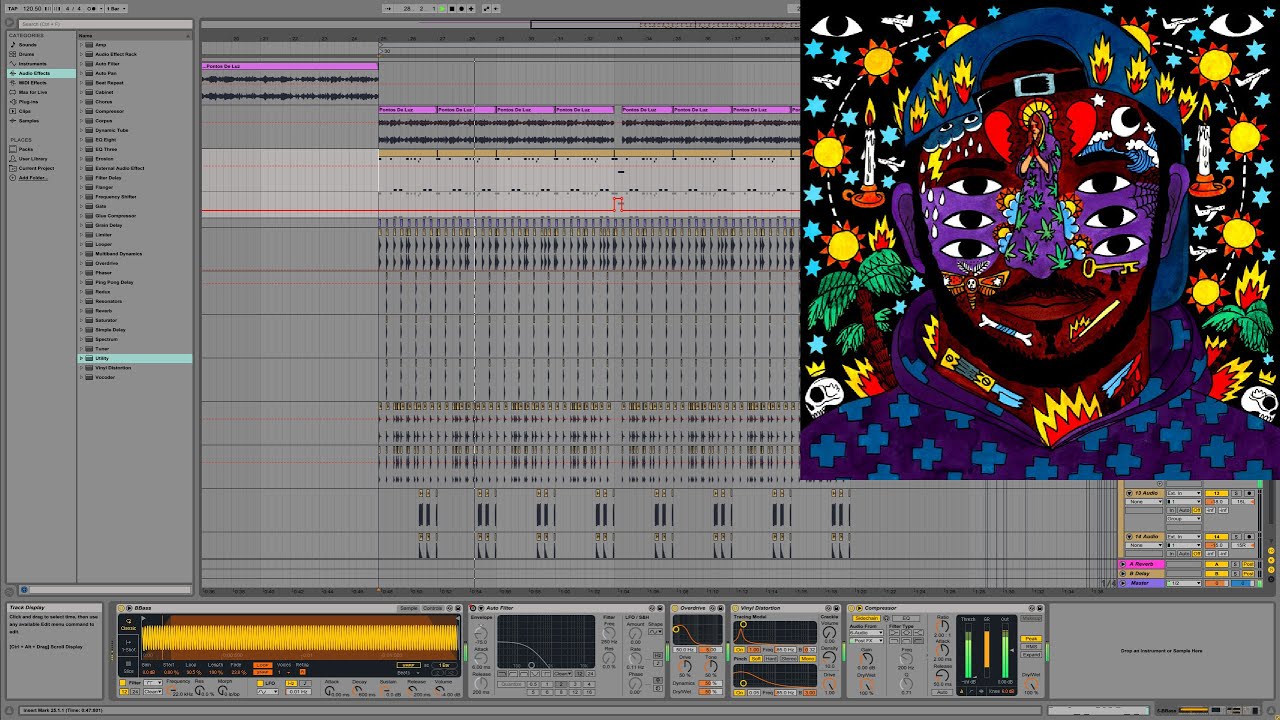Select Compressor Peak mode button
The height and width of the screenshot is (720, 1280).
click(x=1031, y=638)
